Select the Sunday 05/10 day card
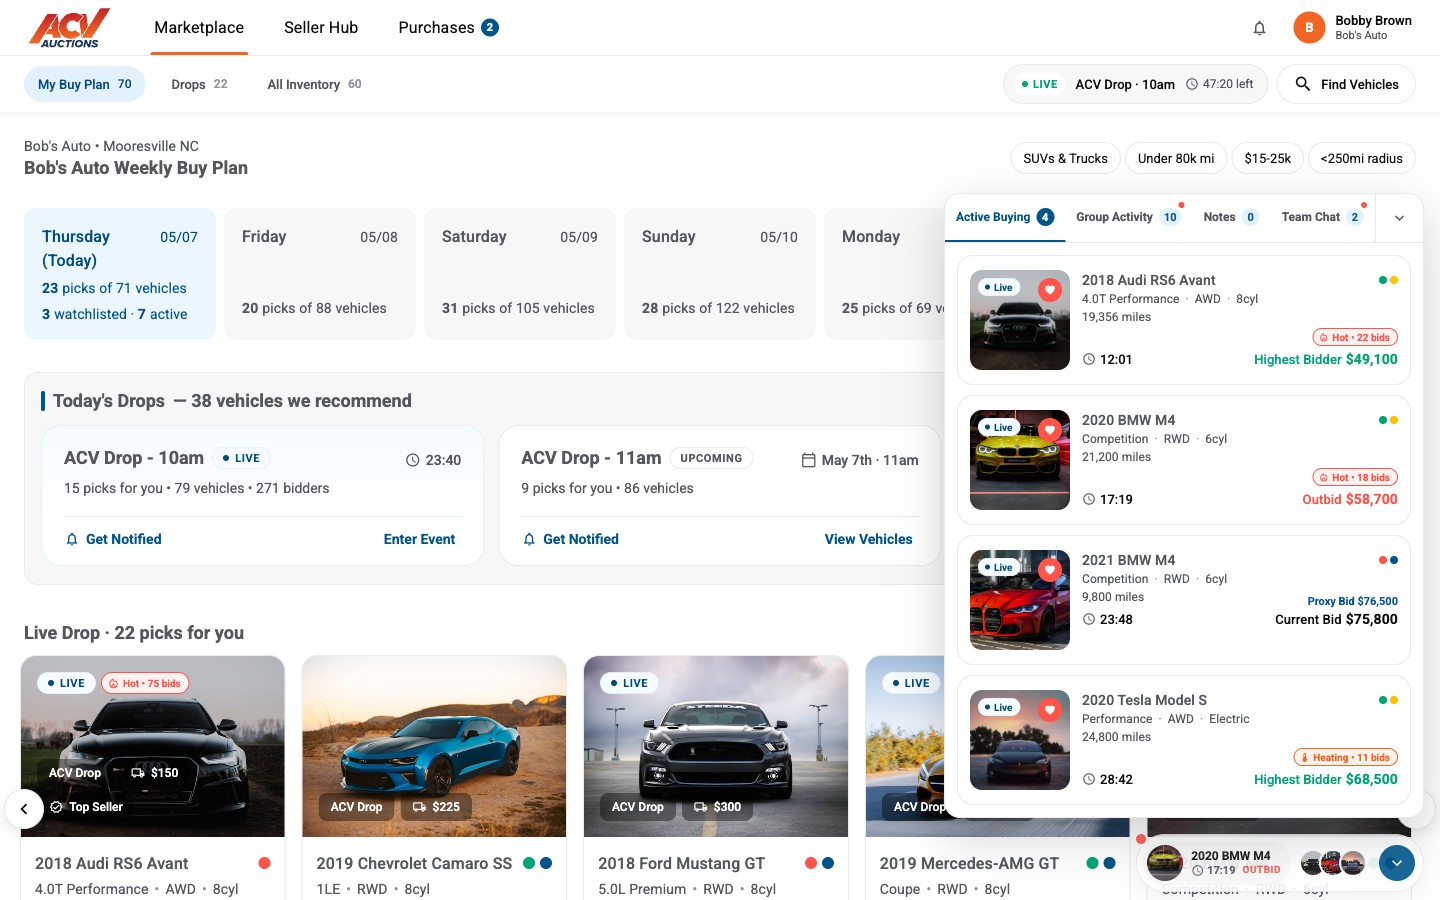Image resolution: width=1440 pixels, height=900 pixels. (x=720, y=274)
